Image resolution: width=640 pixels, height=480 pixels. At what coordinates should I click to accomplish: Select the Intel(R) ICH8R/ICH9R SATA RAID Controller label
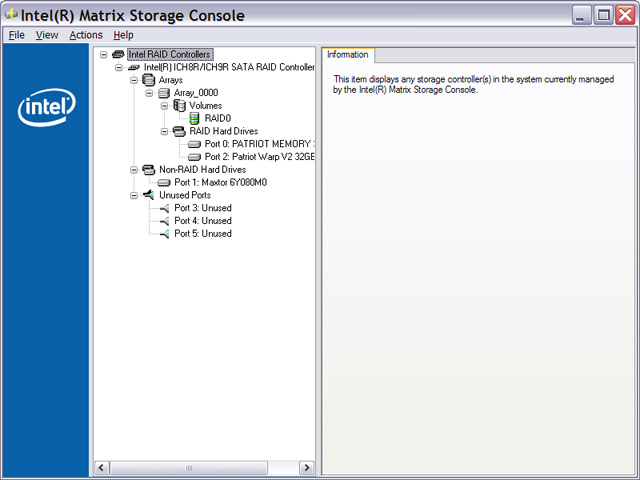pyautogui.click(x=229, y=67)
